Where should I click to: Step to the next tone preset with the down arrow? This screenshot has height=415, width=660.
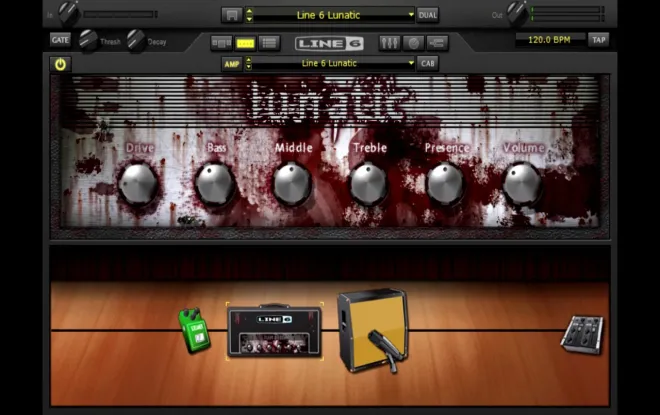click(249, 19)
